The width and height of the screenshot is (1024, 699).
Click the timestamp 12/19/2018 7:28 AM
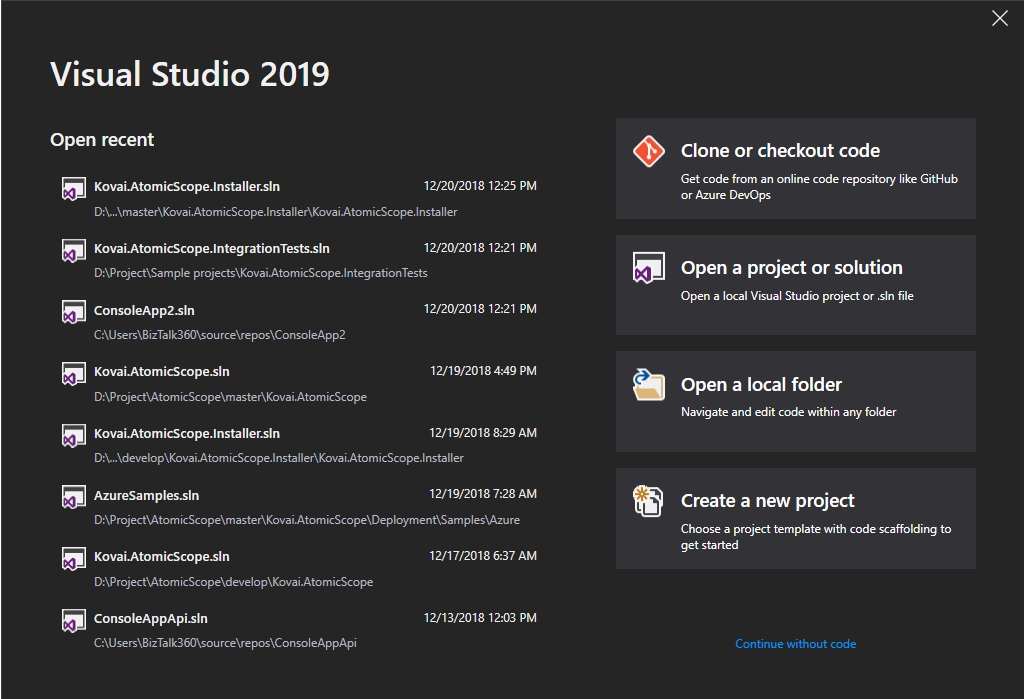click(x=483, y=494)
